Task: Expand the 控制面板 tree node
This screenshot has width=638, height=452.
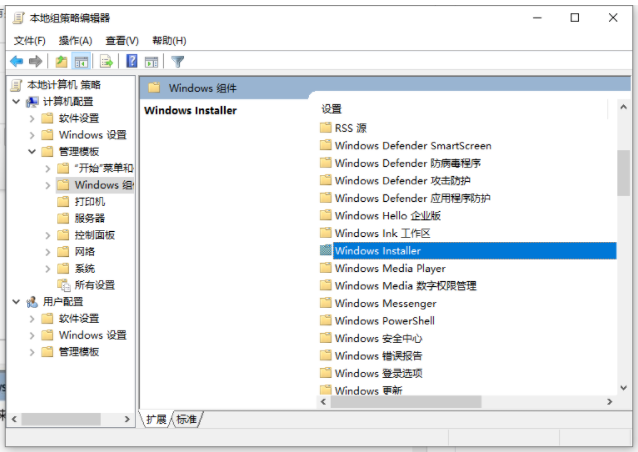Action: pos(48,235)
